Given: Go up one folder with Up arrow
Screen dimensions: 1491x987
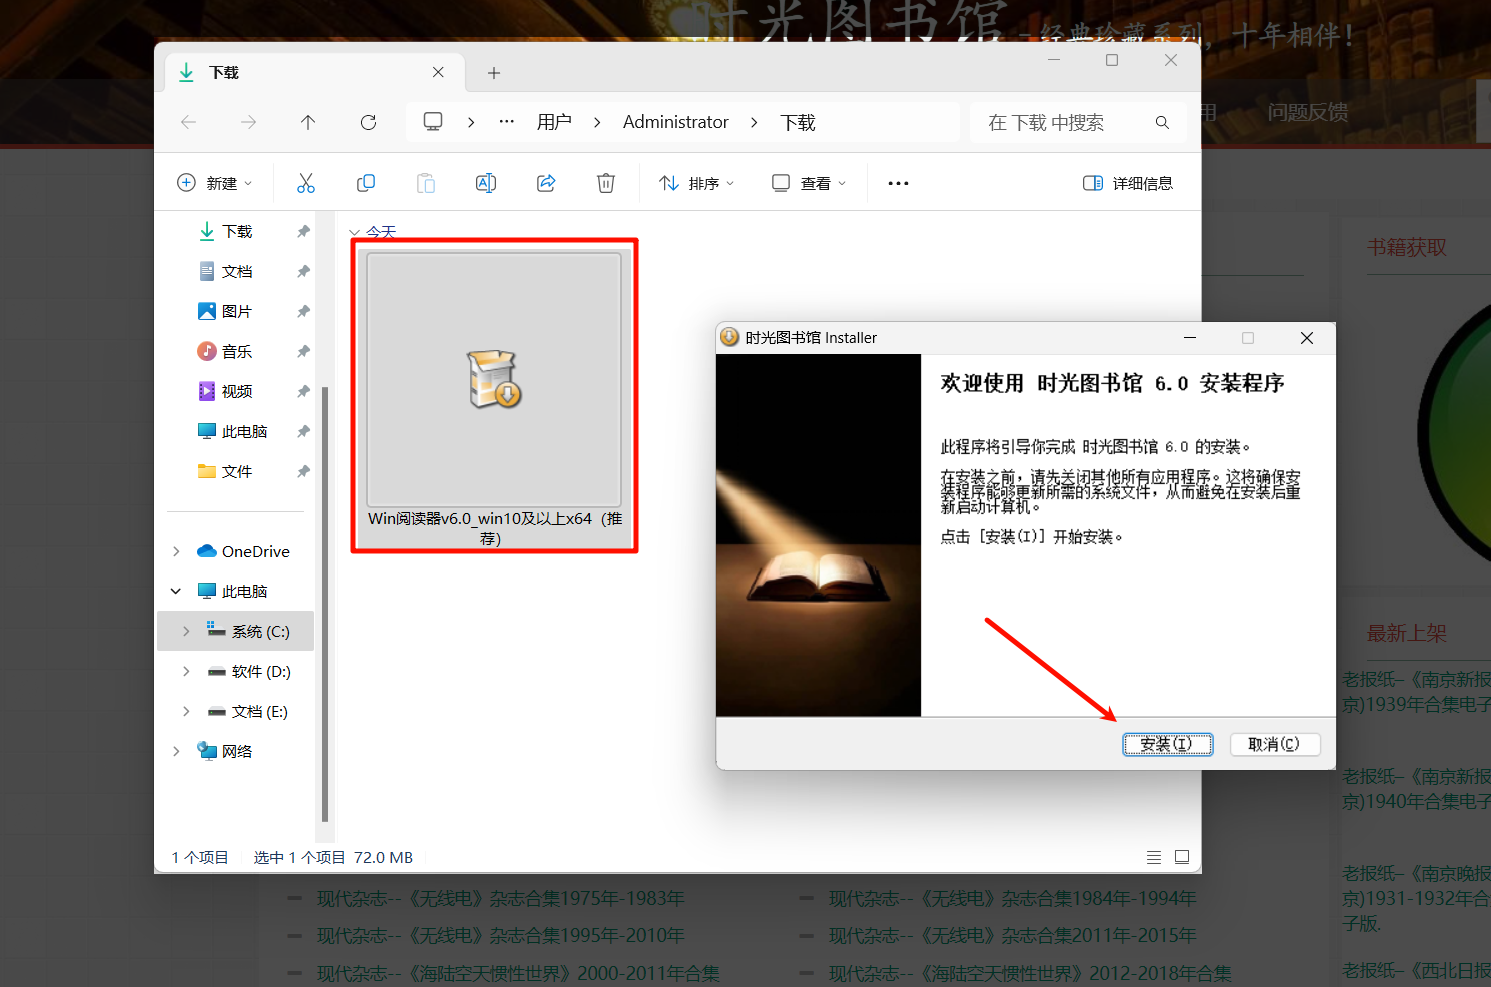Looking at the screenshot, I should (x=308, y=122).
